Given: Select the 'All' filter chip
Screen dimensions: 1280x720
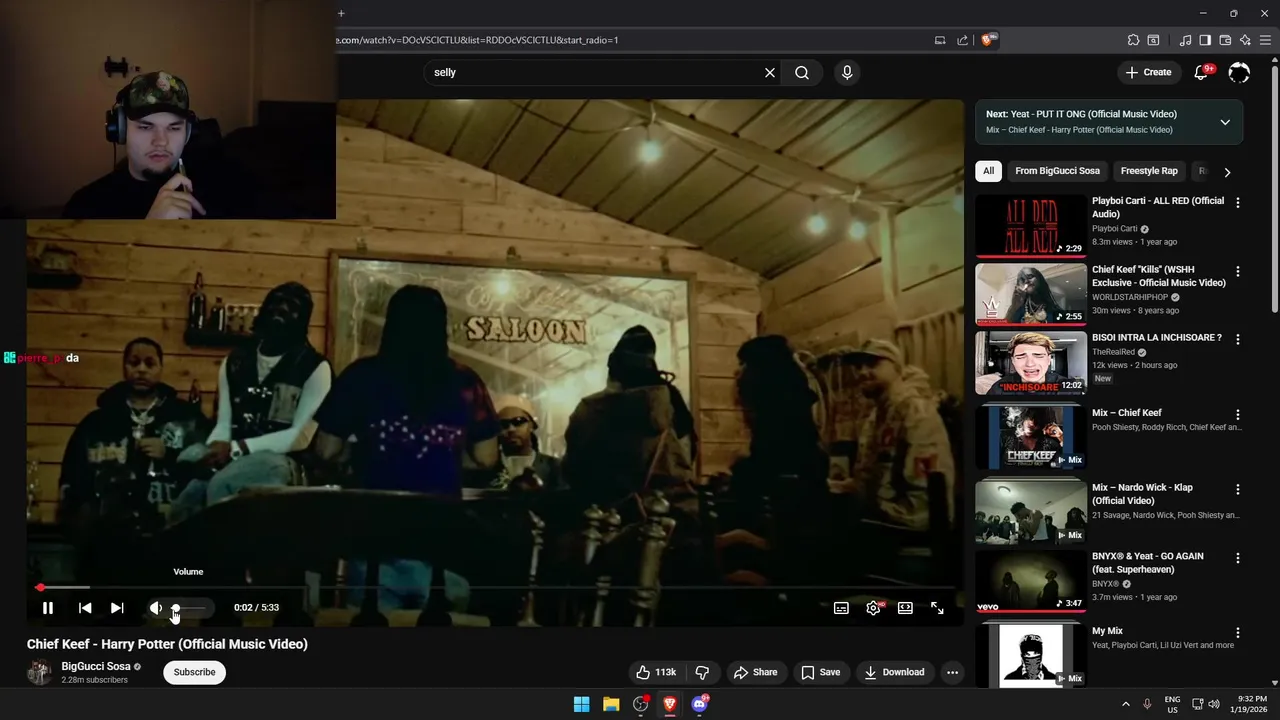Looking at the screenshot, I should [x=988, y=171].
